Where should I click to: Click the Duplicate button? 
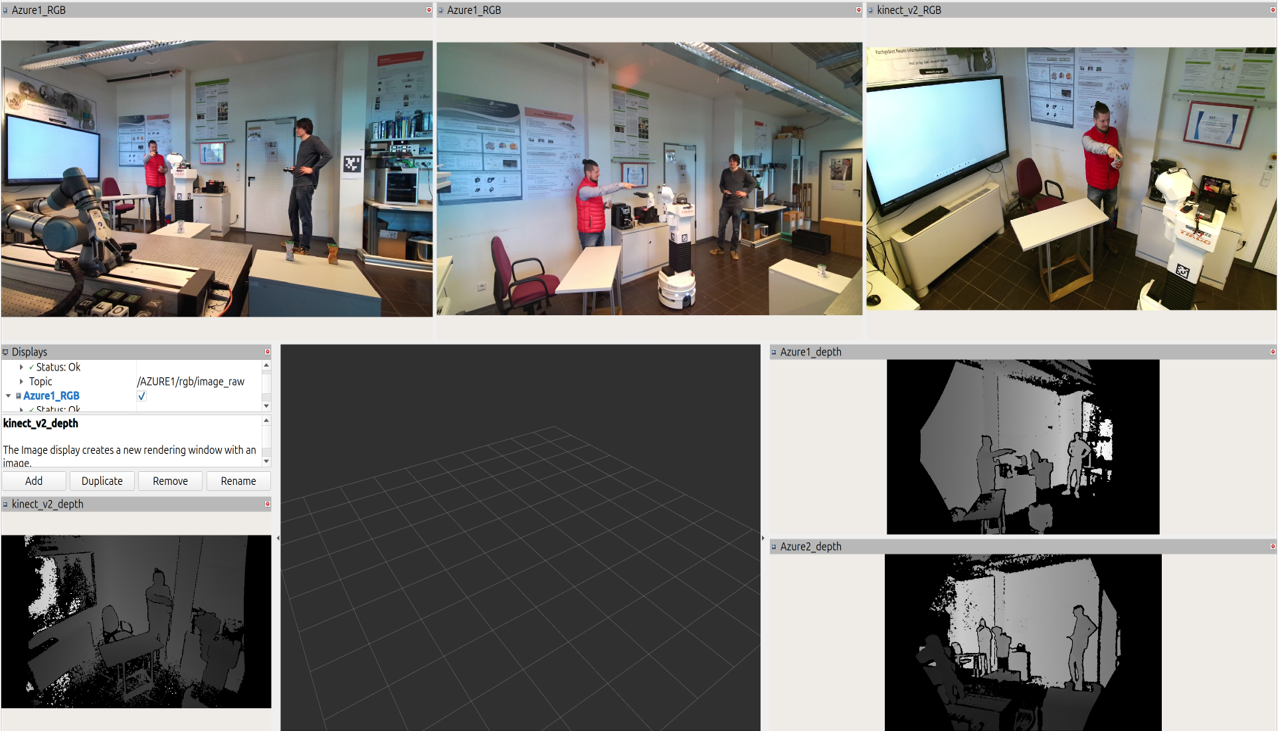pyautogui.click(x=102, y=481)
